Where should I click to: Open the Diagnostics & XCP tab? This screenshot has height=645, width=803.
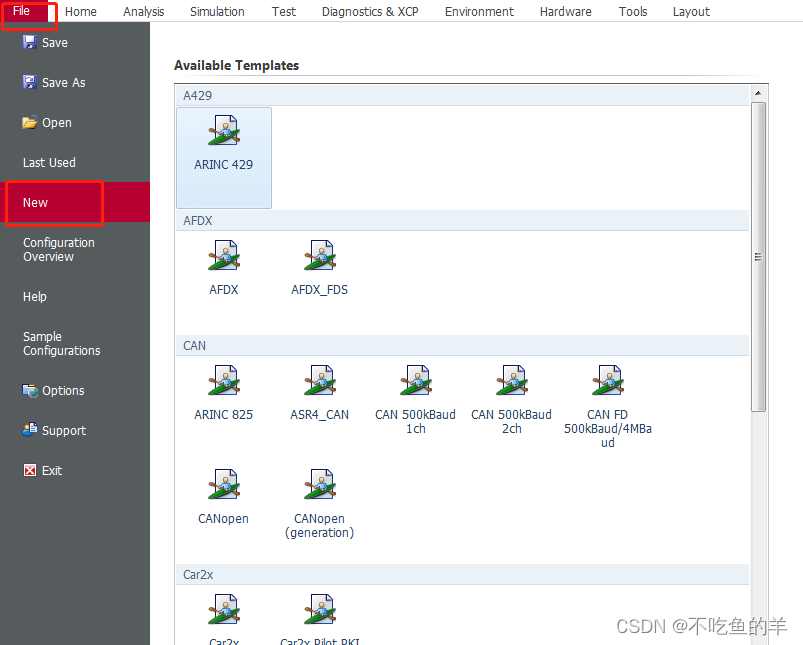[370, 11]
